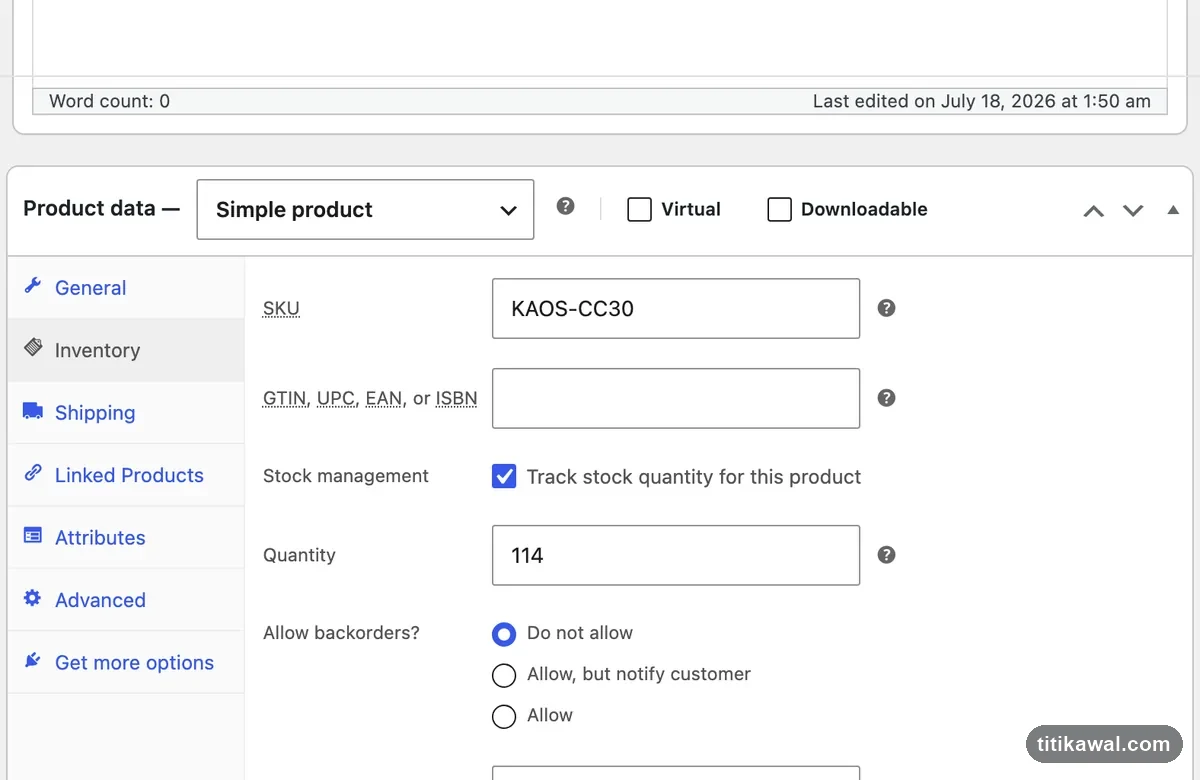Move Product data panel down
Viewport: 1200px width, 780px height.
[1133, 211]
